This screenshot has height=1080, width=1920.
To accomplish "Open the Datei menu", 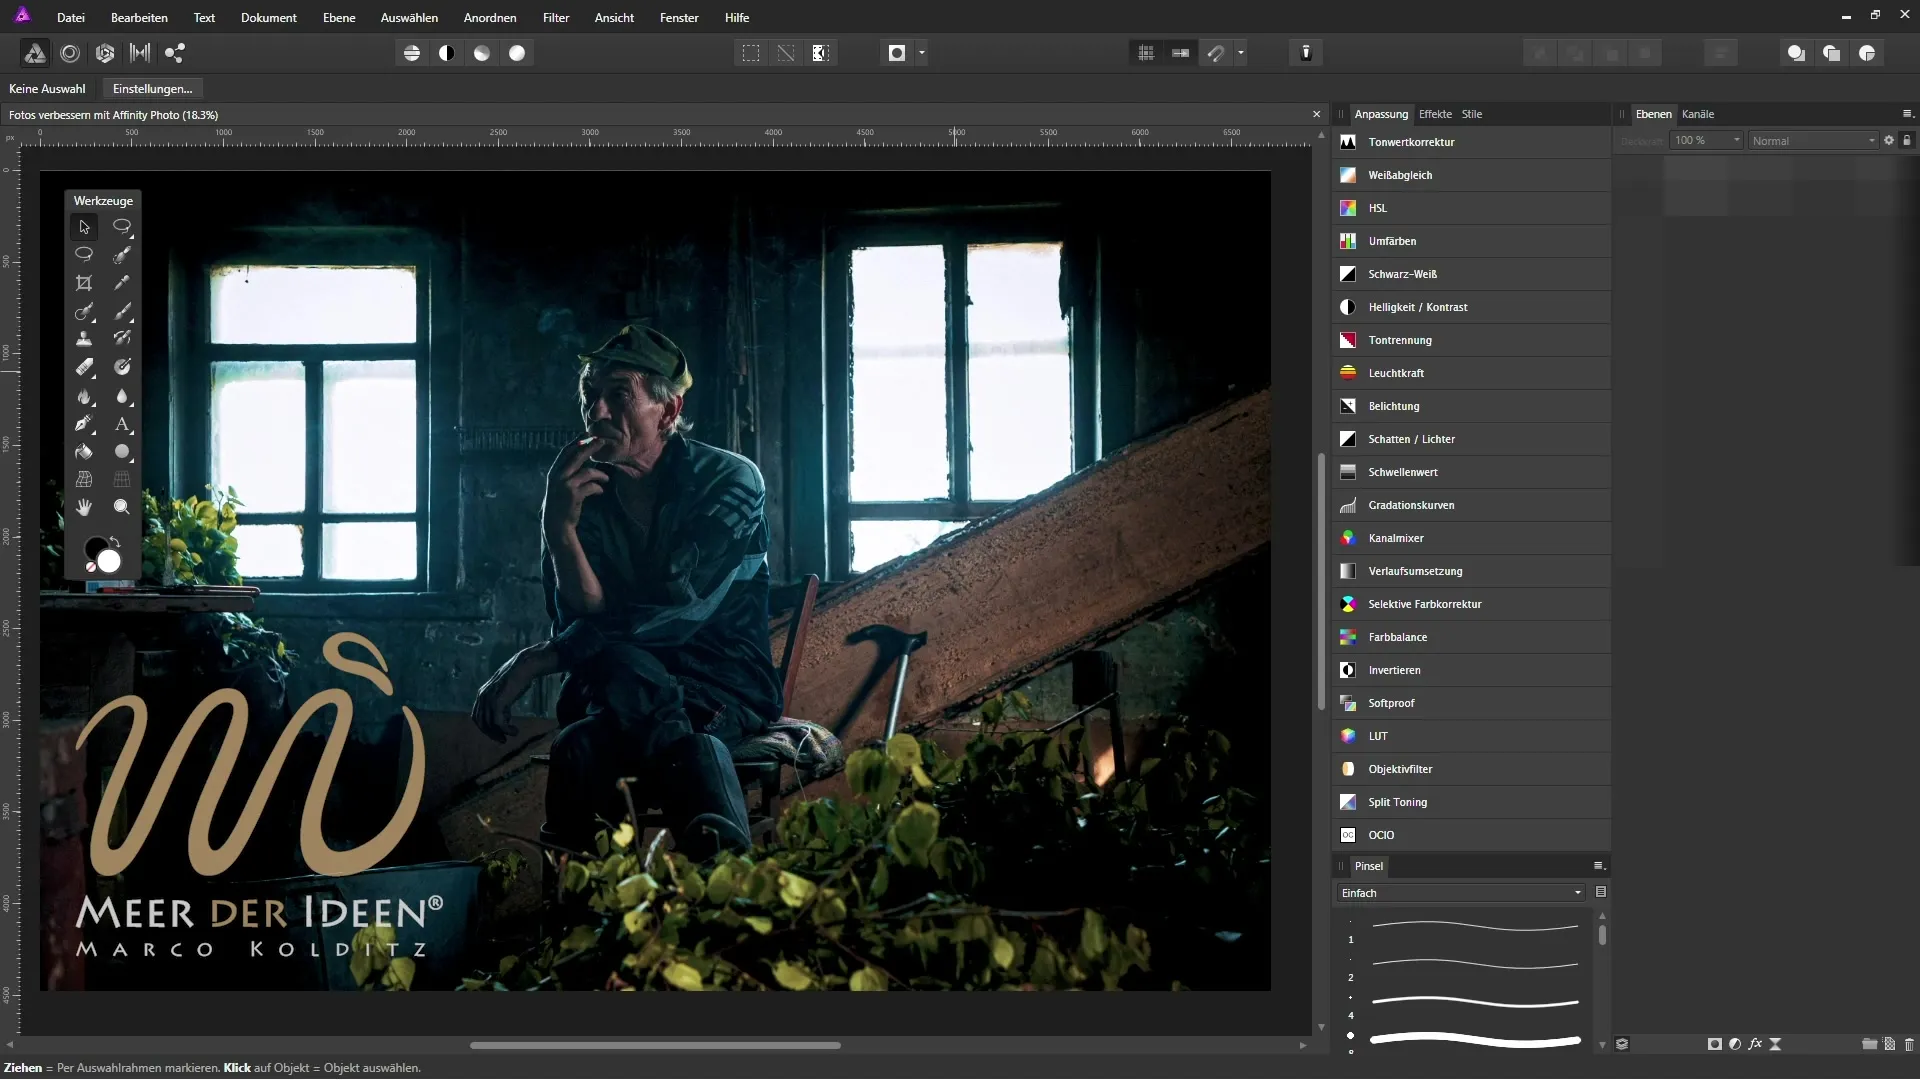I will (71, 18).
